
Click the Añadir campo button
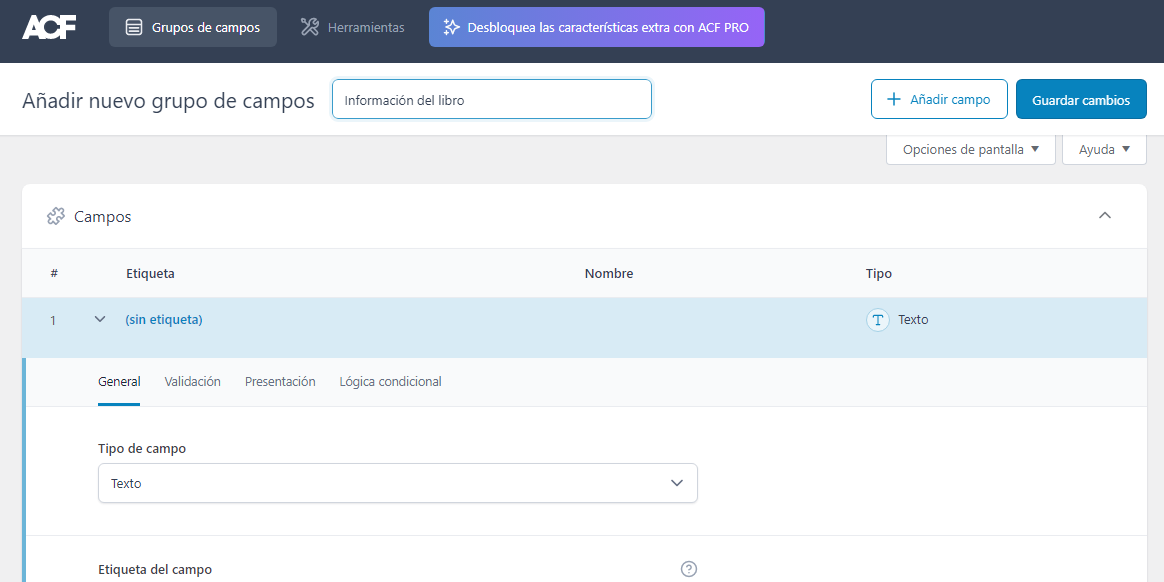(939, 99)
